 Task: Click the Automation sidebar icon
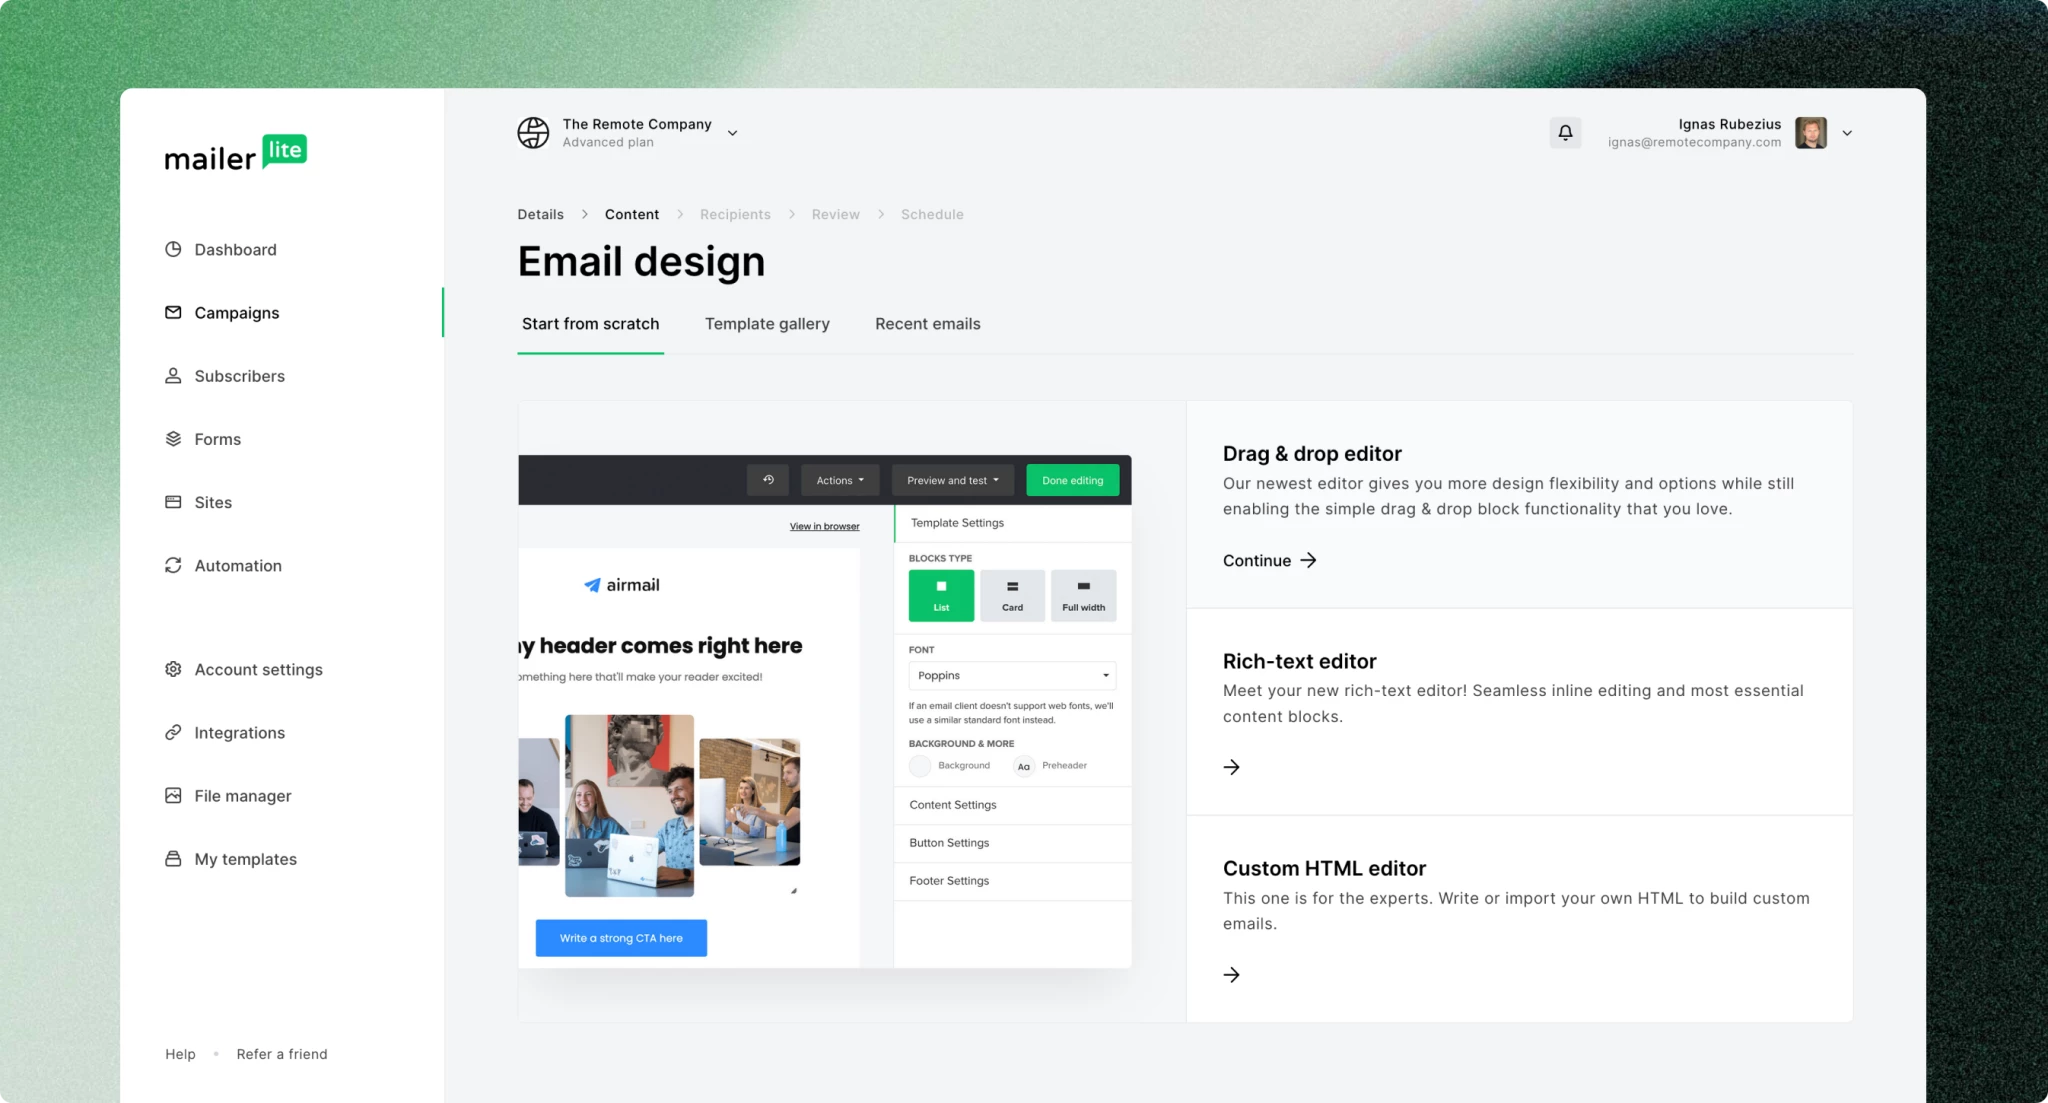(x=174, y=565)
